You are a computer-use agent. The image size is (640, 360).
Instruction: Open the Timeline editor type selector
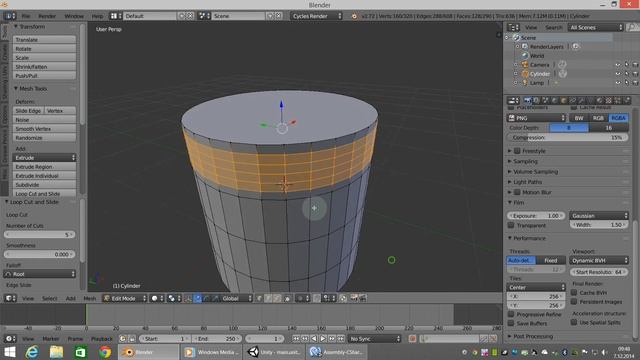10,339
